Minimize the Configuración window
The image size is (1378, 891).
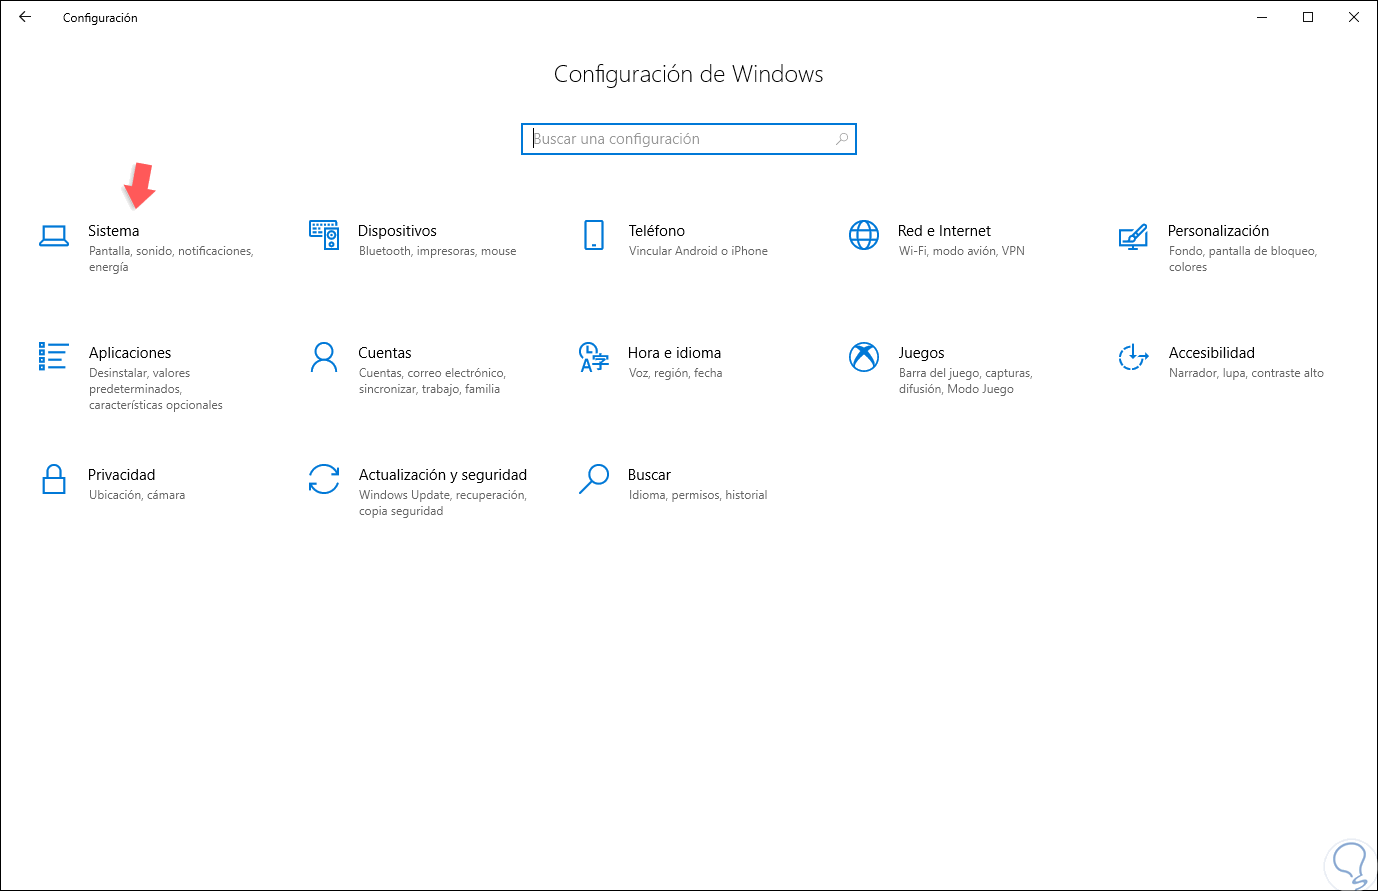coord(1262,17)
